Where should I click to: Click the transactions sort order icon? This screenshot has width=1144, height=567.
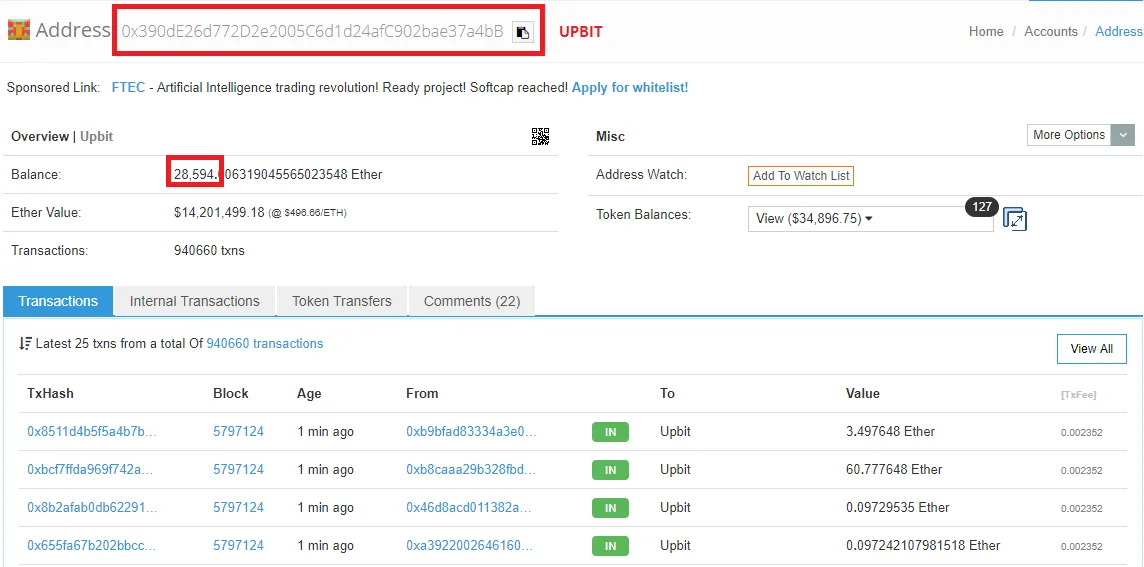pos(25,343)
